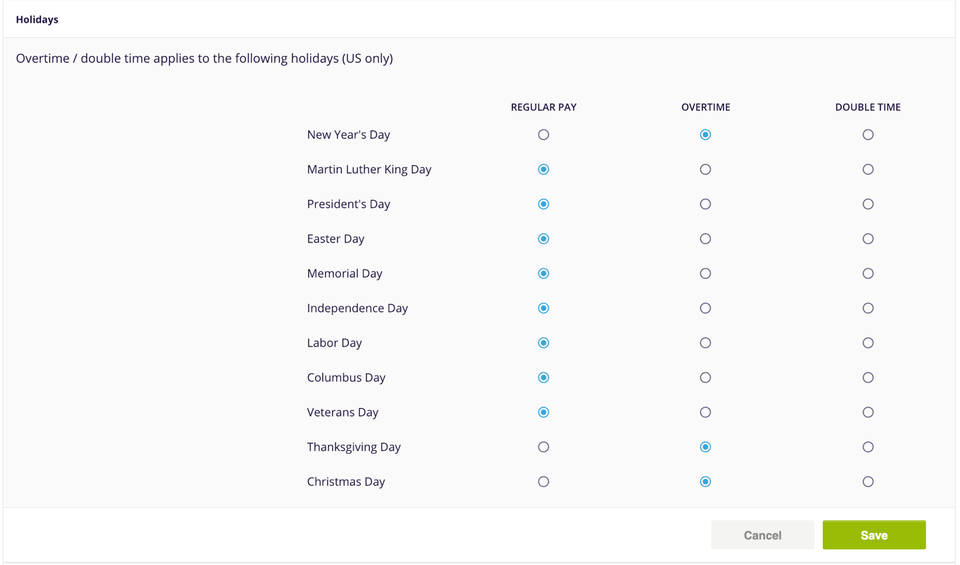This screenshot has height=565, width=960.
Task: Set Independence Day to Overtime
Action: tap(705, 308)
